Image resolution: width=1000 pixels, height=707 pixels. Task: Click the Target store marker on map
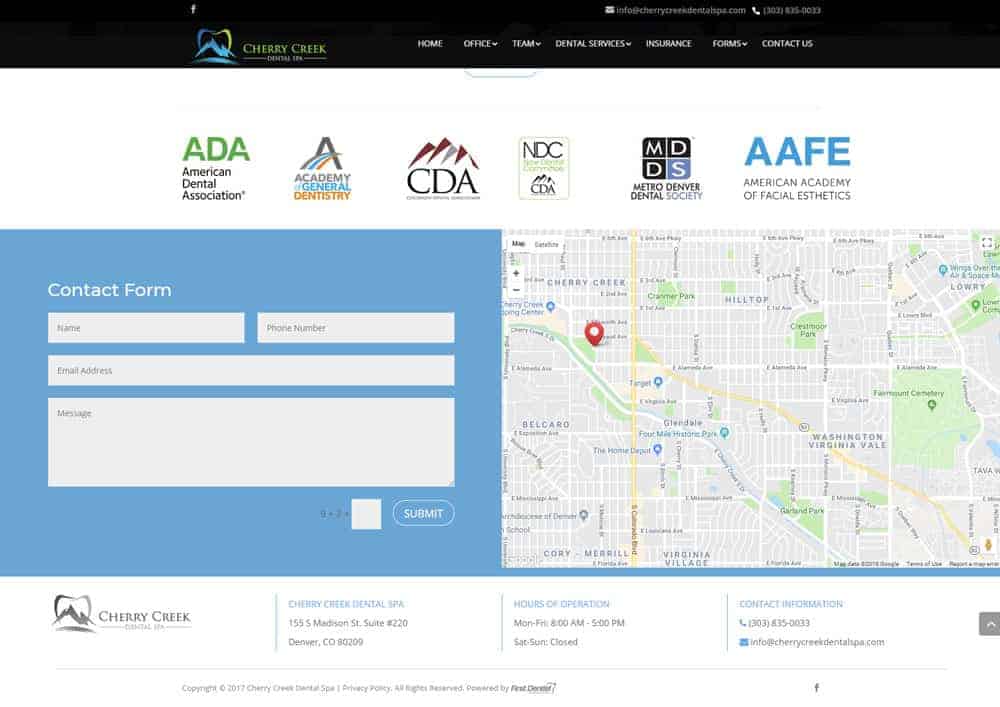pyautogui.click(x=658, y=382)
